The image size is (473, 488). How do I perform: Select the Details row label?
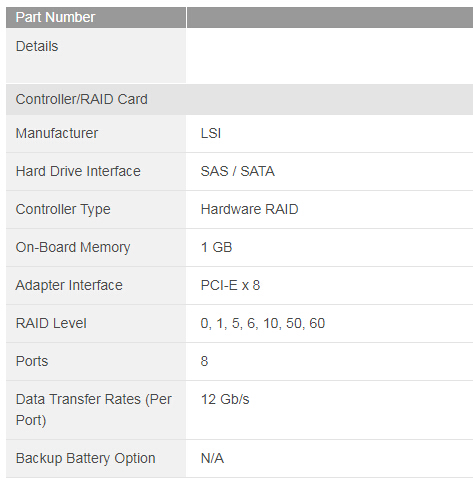pyautogui.click(x=37, y=46)
